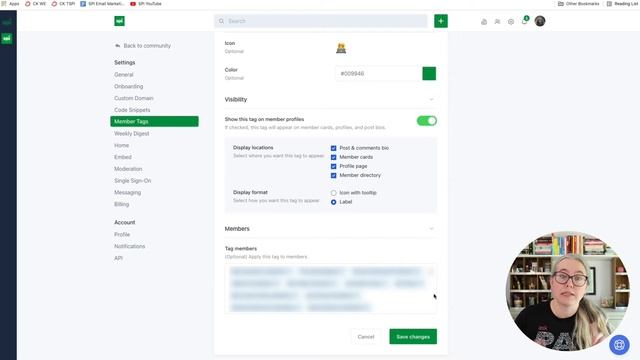
Task: Open Home settings
Action: [x=121, y=145]
